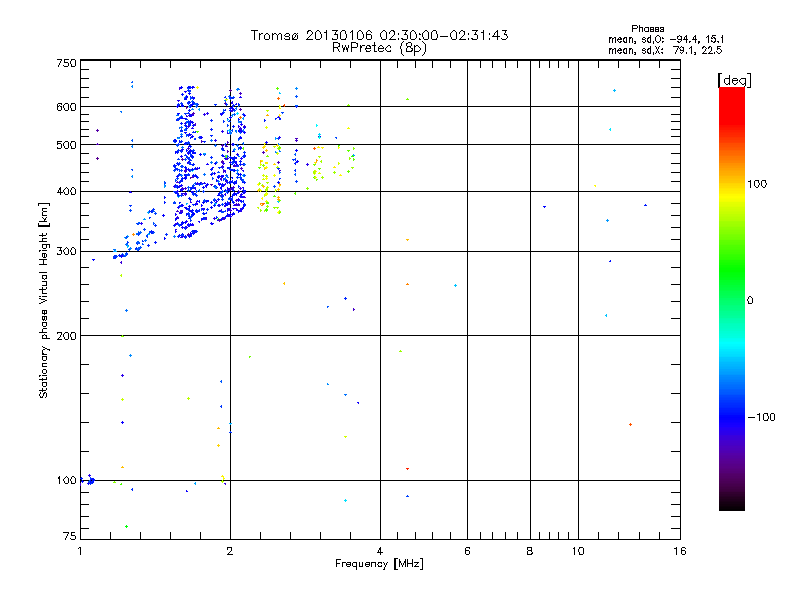Viewport: 800px width, 600px height.
Task: Click the 'mean, sd,X: 79.1, 22.5' statistics line
Action: 665,50
